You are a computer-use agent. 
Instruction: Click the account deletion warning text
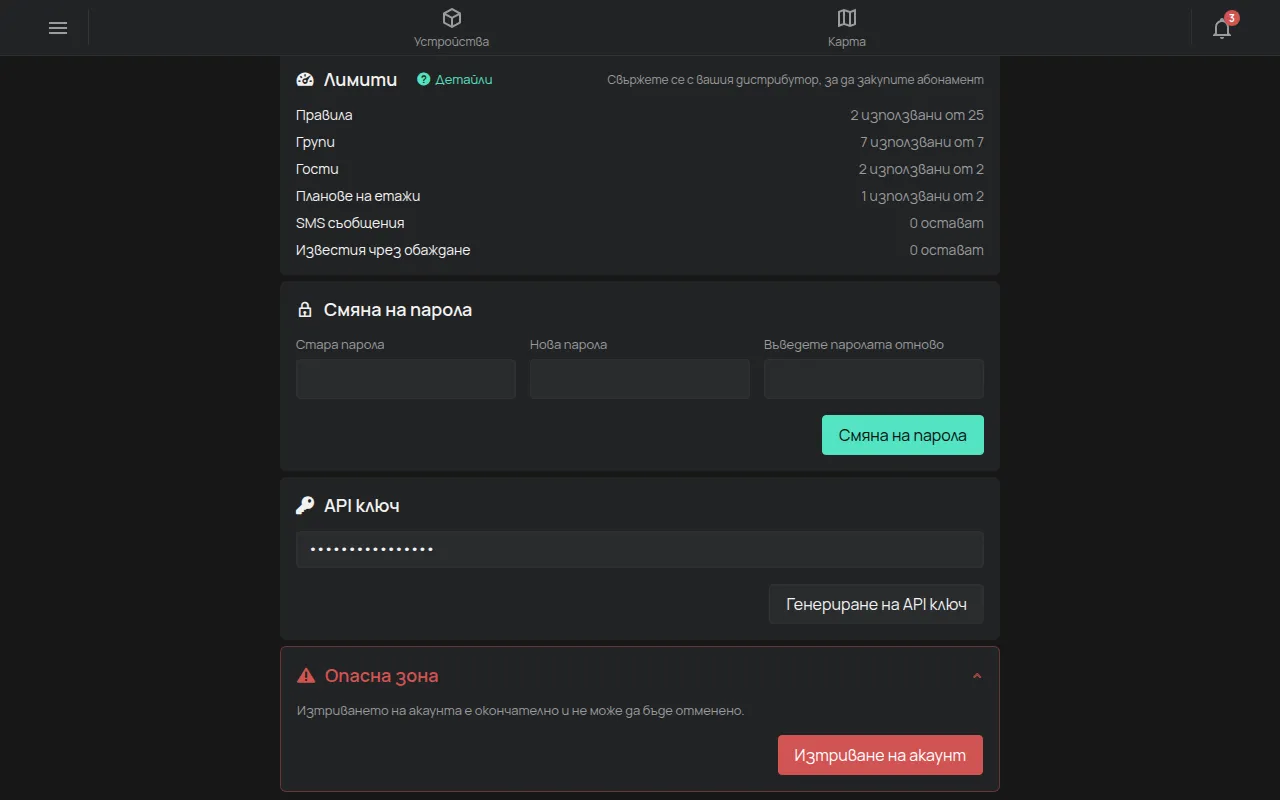point(521,711)
